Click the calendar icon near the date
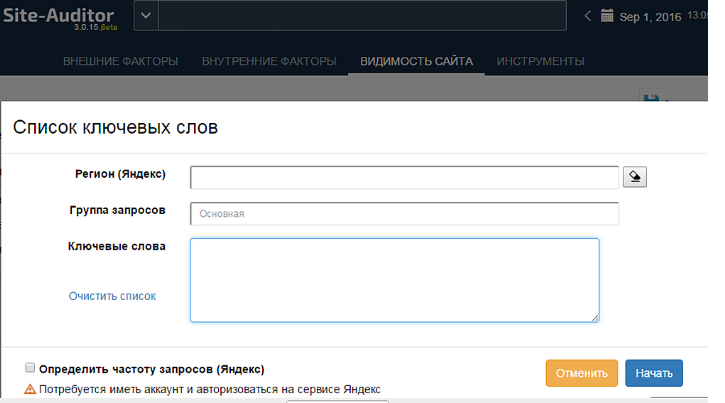 tap(606, 16)
